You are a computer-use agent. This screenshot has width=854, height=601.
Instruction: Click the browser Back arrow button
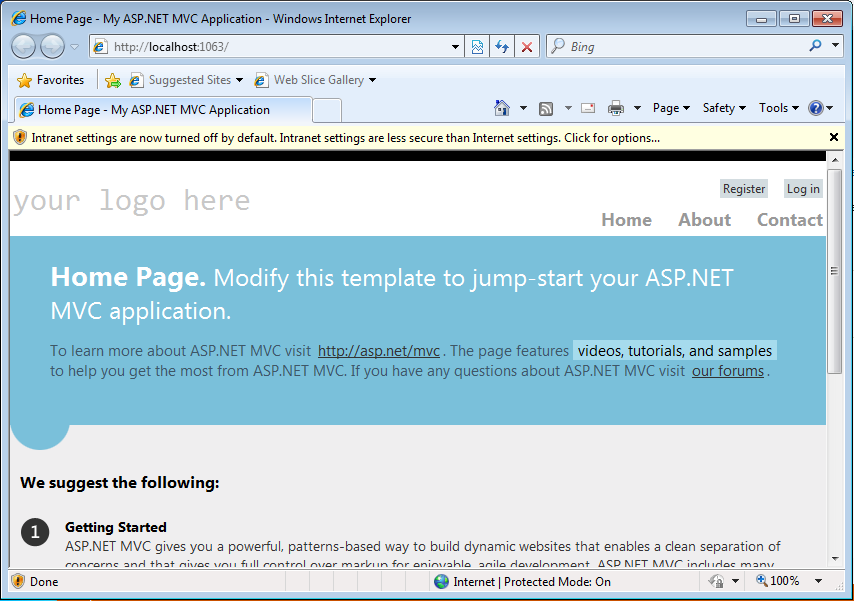pyautogui.click(x=23, y=46)
